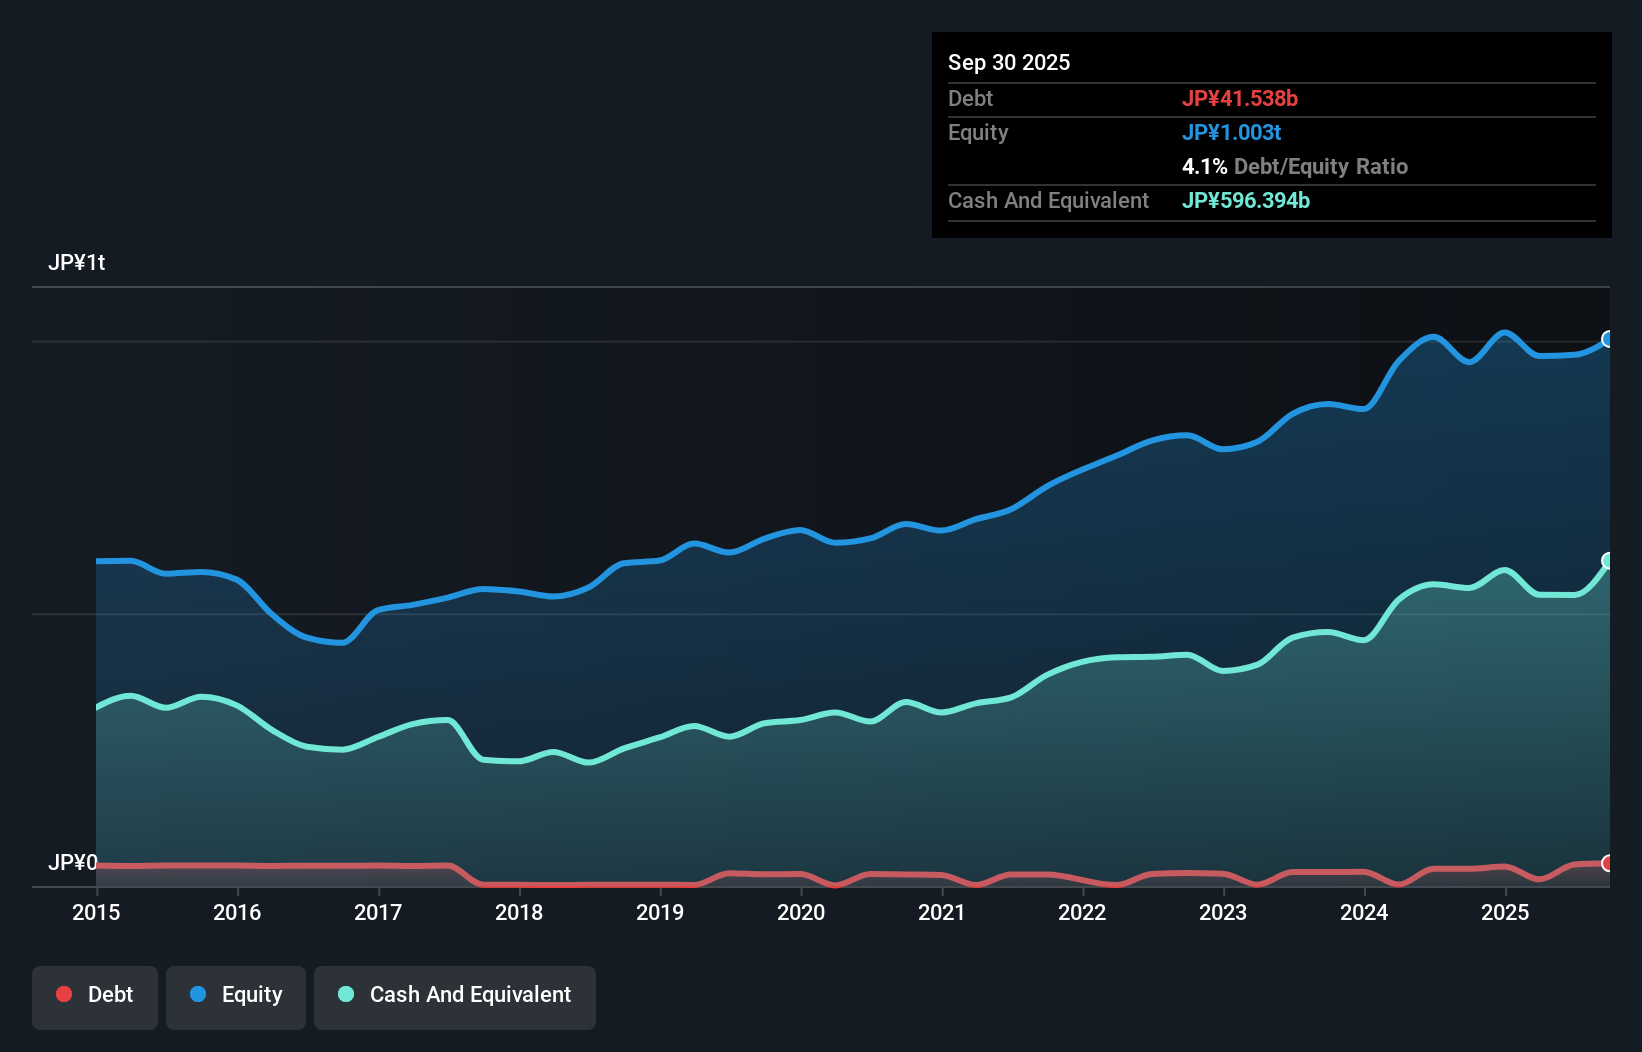The width and height of the screenshot is (1642, 1052).
Task: Toggle the Debt series visibility
Action: pyautogui.click(x=94, y=994)
